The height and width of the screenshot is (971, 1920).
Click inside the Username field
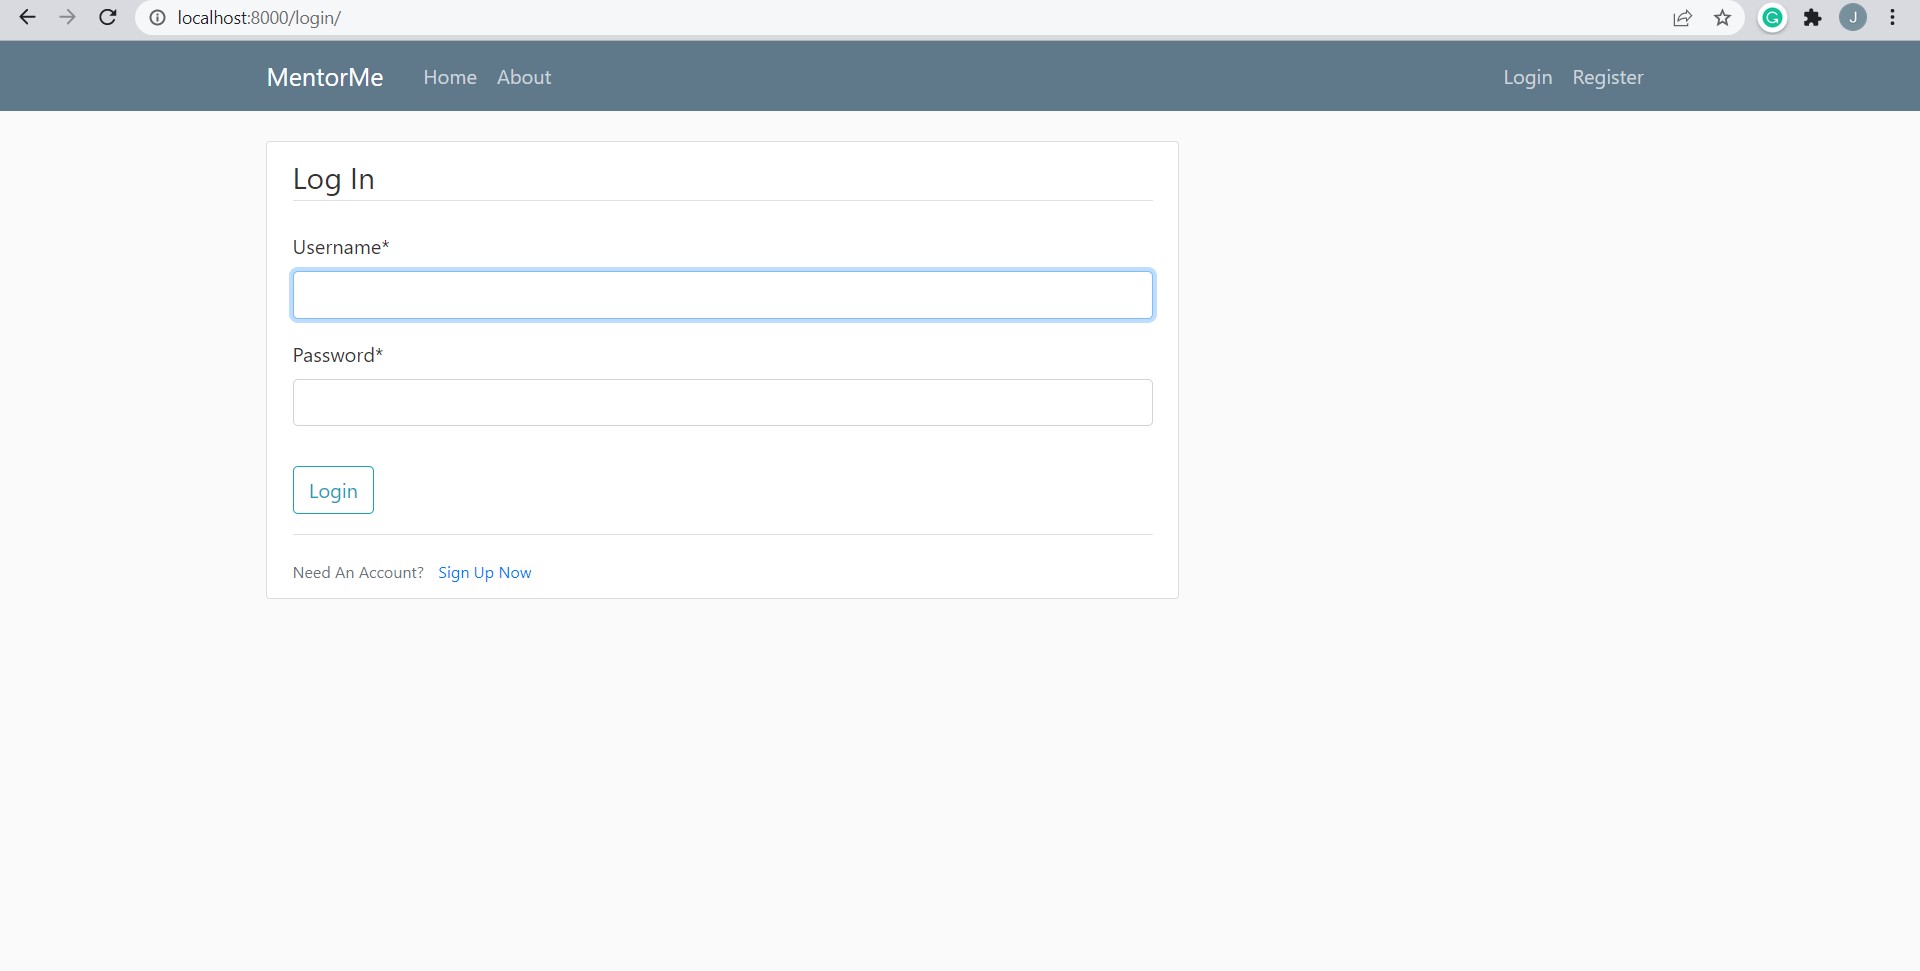pos(722,294)
